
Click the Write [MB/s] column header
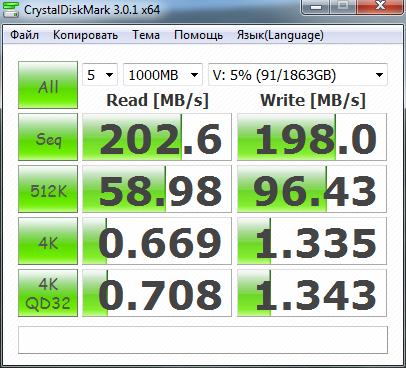click(x=313, y=100)
